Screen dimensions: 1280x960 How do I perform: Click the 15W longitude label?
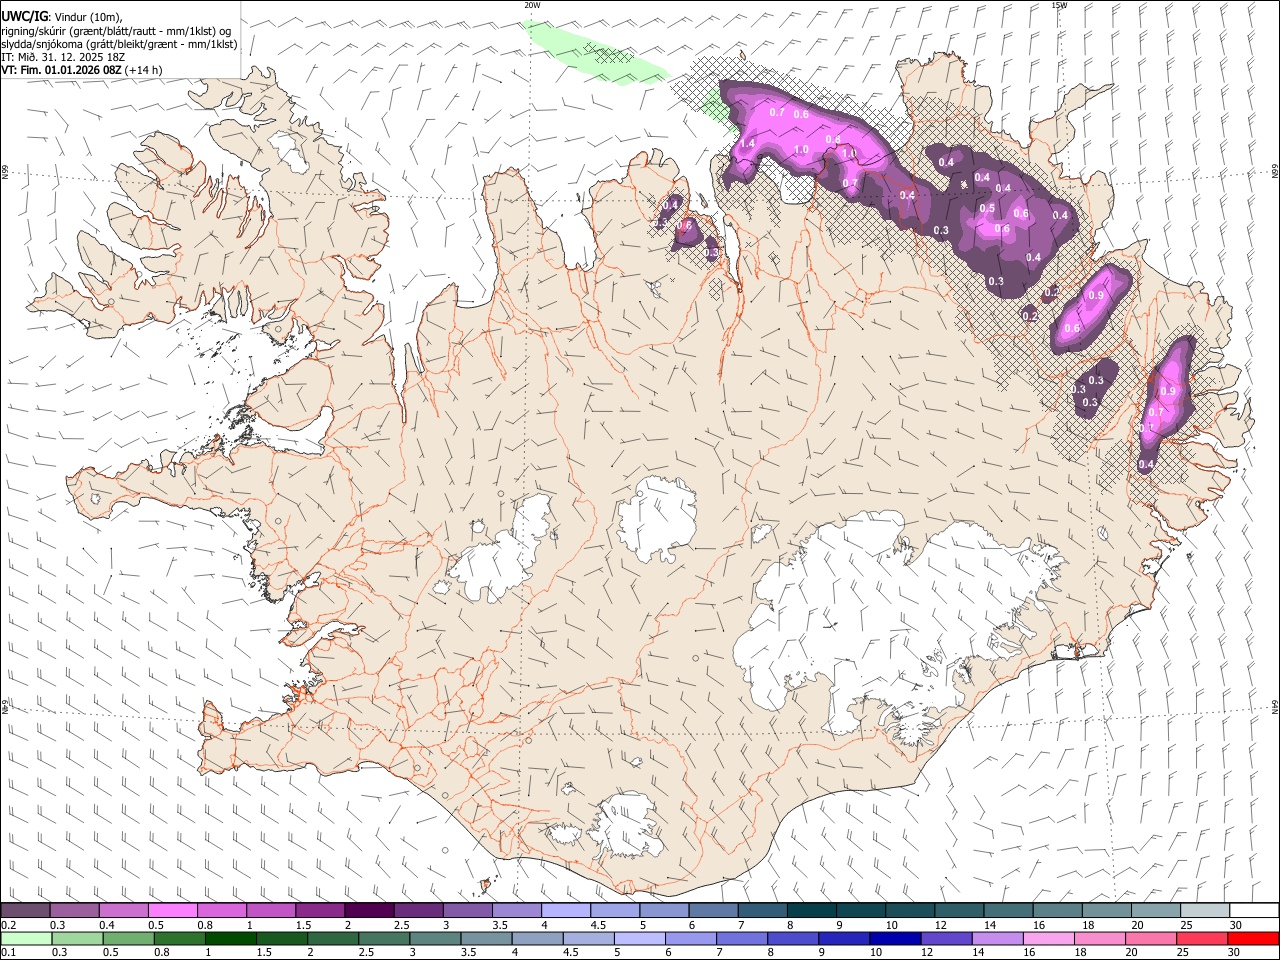[1059, 5]
